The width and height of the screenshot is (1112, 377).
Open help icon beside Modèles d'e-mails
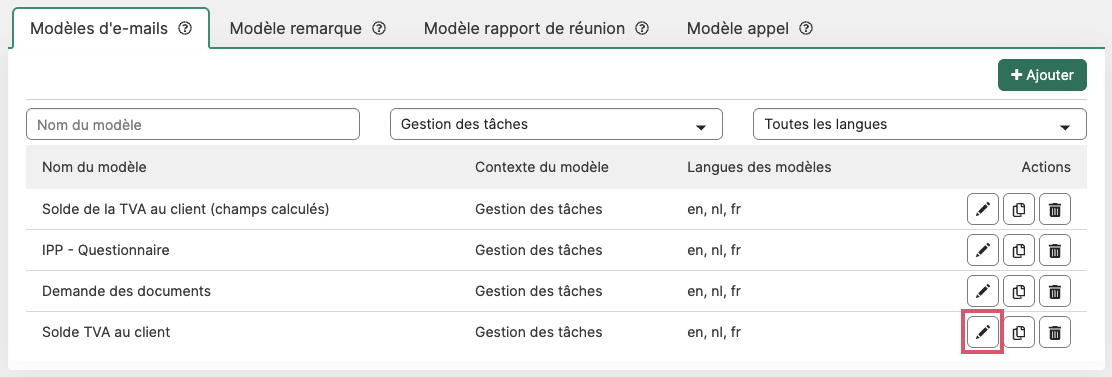185,28
